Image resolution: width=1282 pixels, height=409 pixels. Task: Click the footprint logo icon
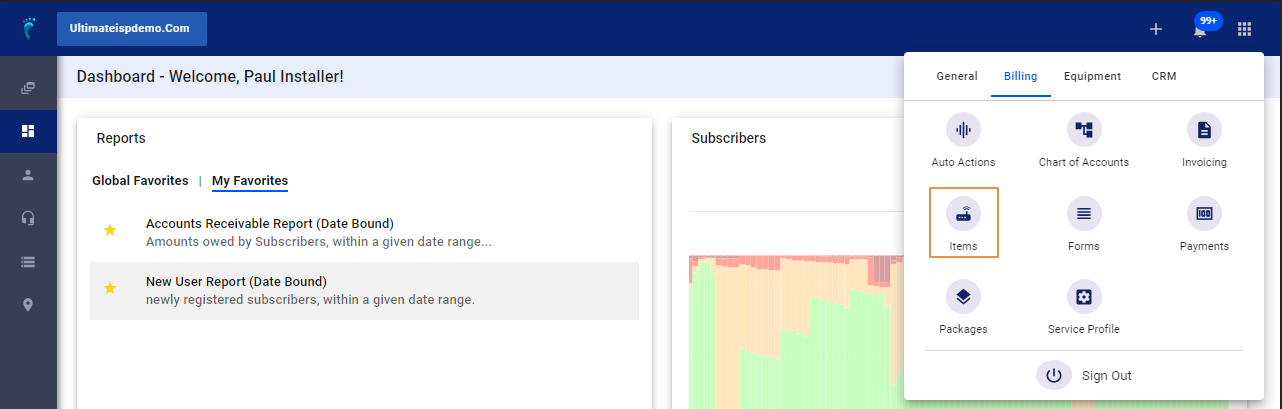[x=28, y=28]
